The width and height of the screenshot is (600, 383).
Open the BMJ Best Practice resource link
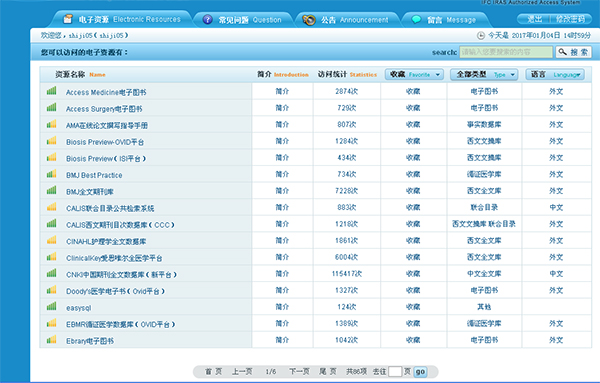(x=94, y=175)
